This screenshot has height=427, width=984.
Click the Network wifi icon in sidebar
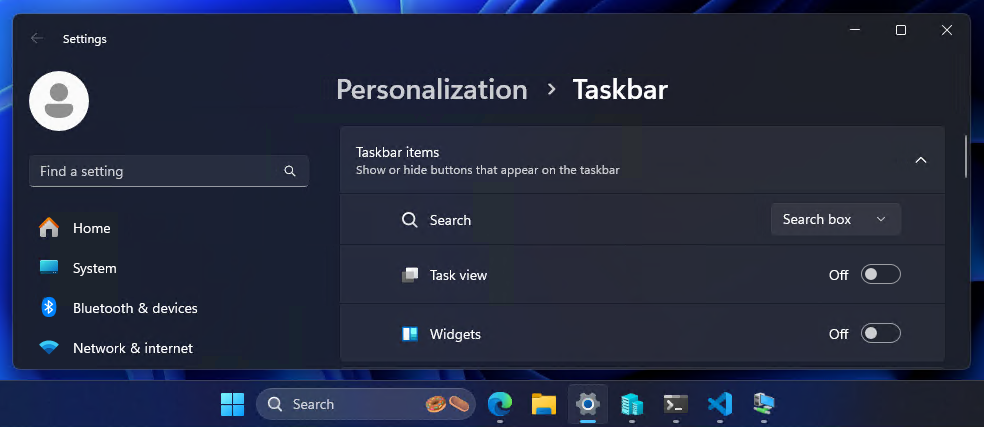pos(49,347)
